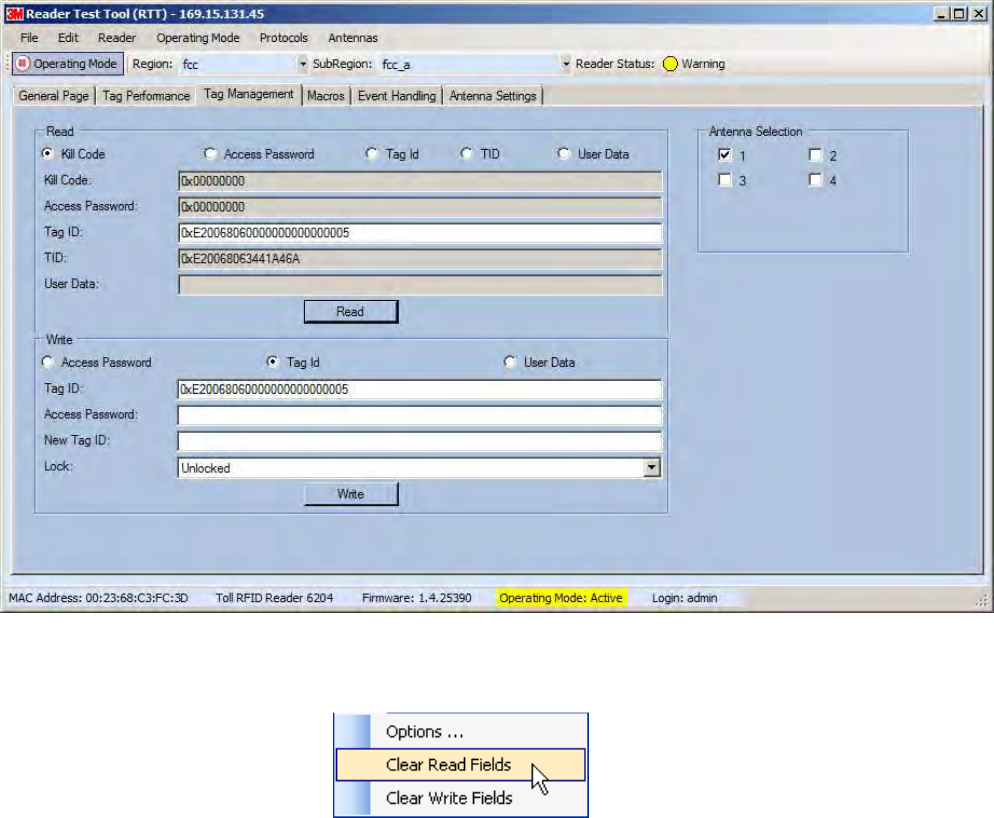Click the User Data field in Read group

tap(420, 285)
